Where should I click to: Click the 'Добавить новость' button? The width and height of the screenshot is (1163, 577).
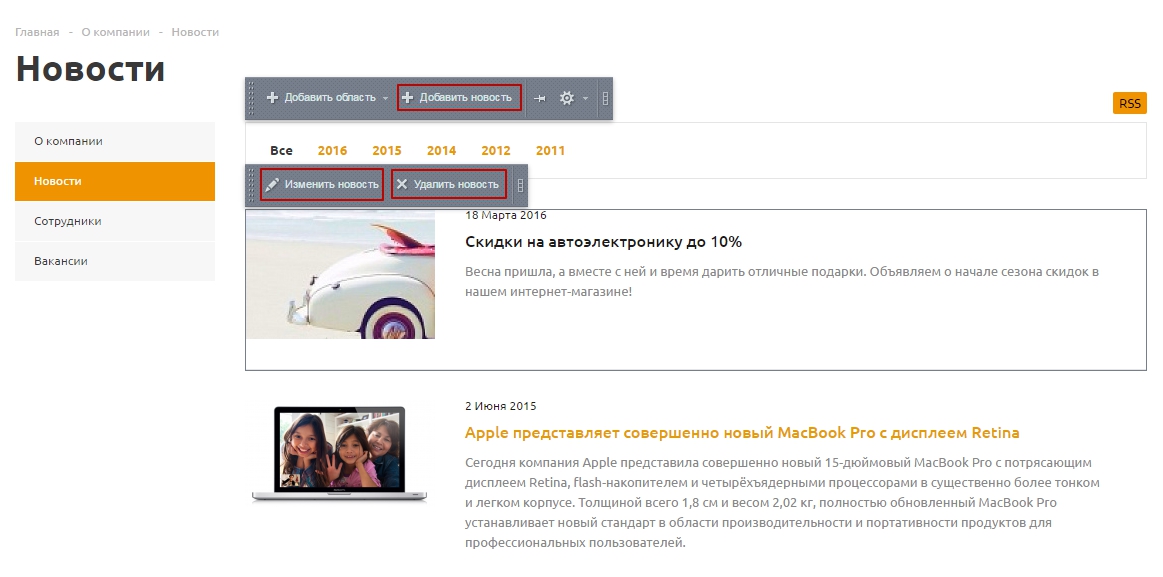459,98
